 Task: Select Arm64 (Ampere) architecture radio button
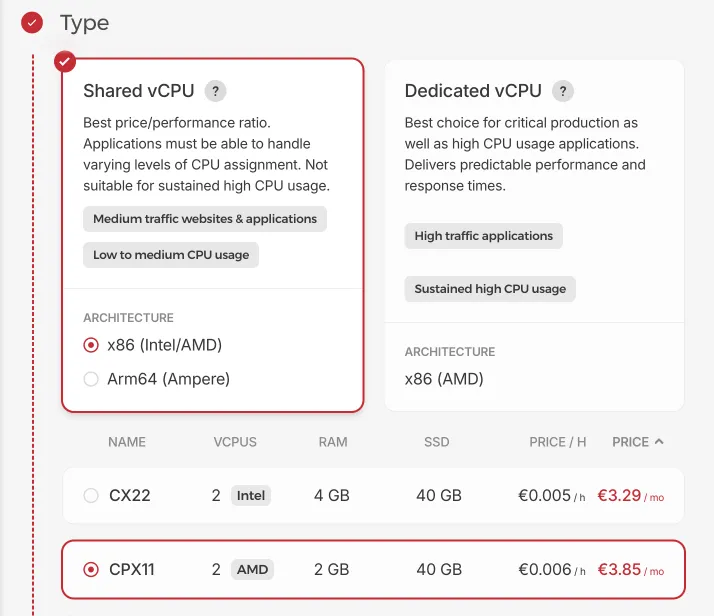[x=91, y=379]
